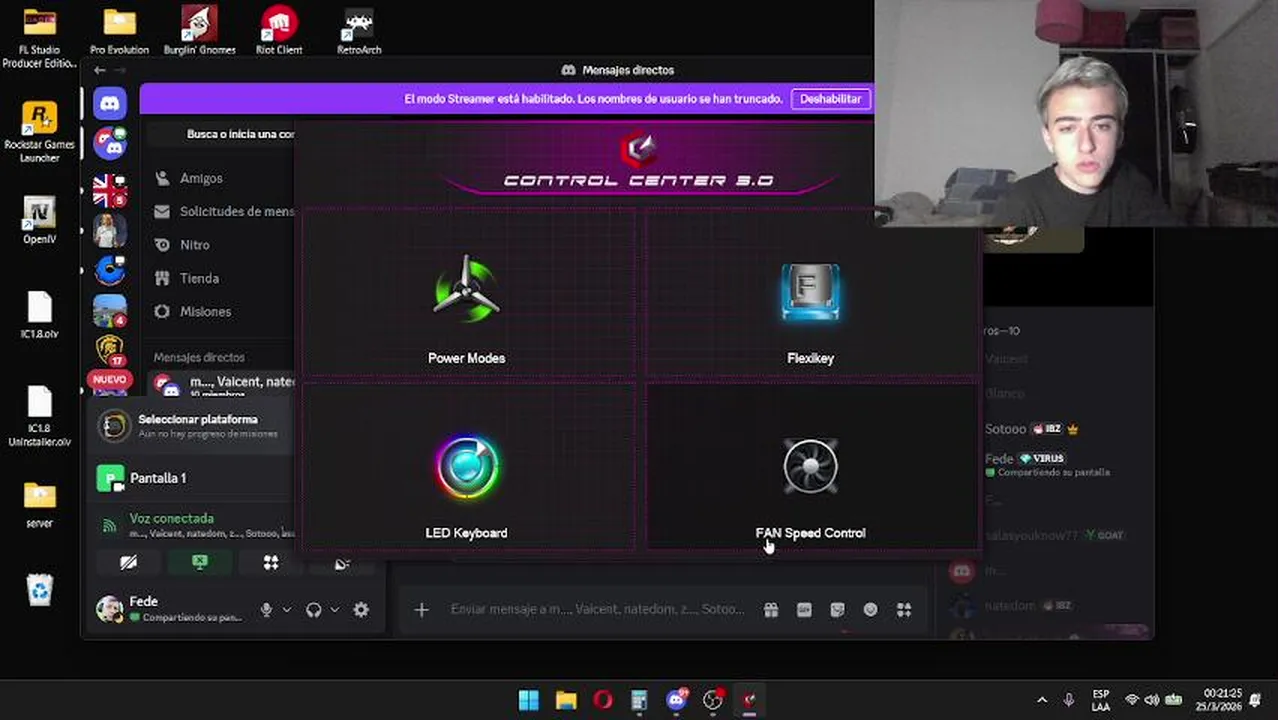Open the Discord server with badge 17
Screen dimensions: 1278x720
[x=110, y=350]
